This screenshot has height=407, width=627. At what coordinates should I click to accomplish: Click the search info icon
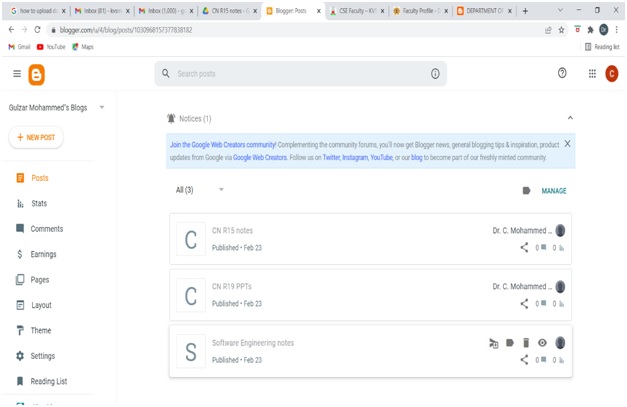click(435, 73)
